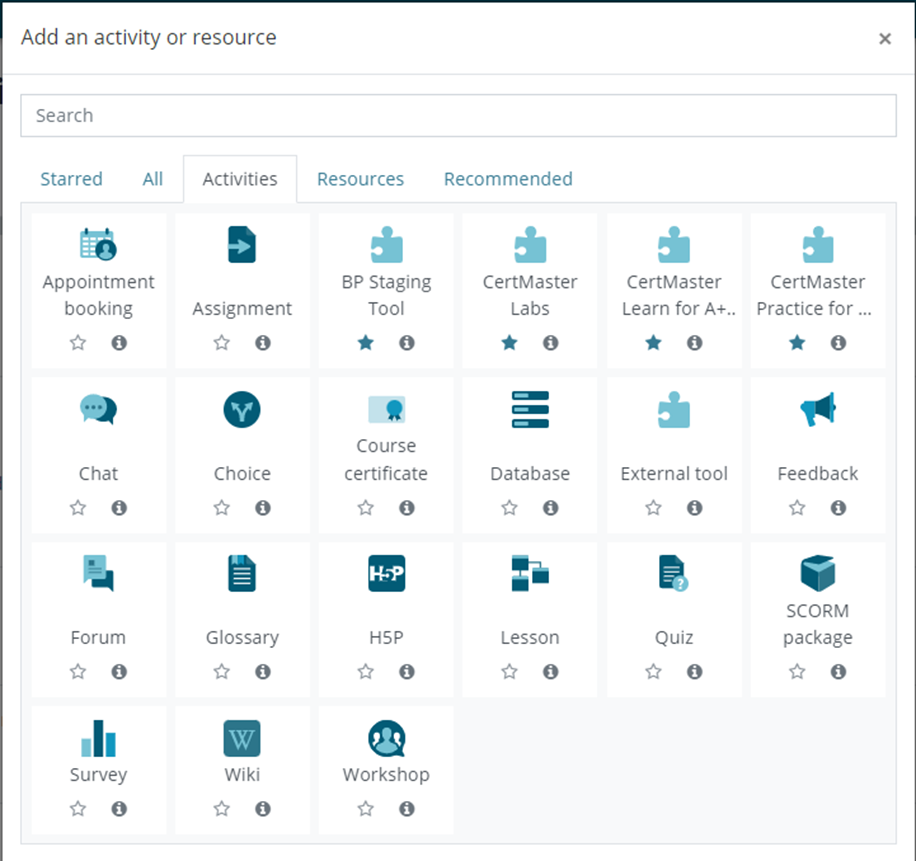This screenshot has width=916, height=861.
Task: Show info for the Chat activity
Action: [x=119, y=508]
